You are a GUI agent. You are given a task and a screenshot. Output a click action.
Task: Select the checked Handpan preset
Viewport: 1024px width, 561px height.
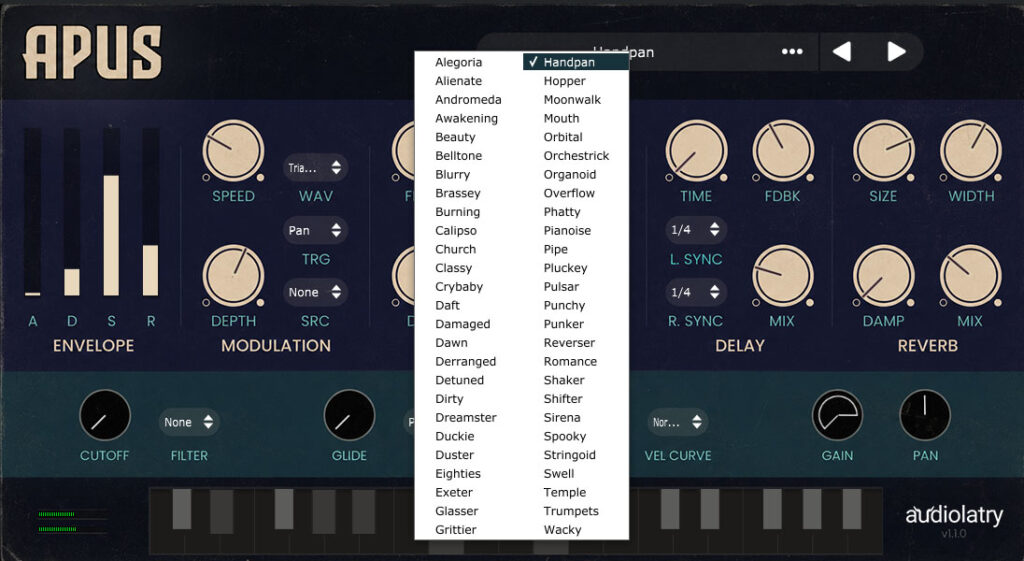tap(575, 62)
